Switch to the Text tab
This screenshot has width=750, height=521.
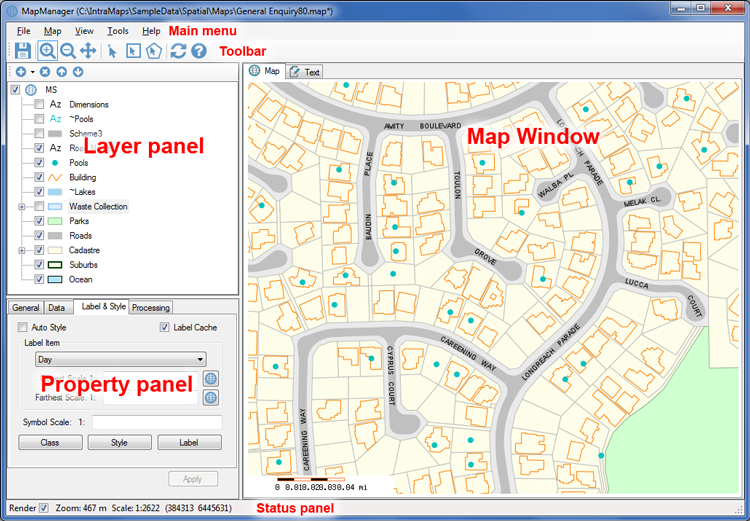[x=305, y=72]
